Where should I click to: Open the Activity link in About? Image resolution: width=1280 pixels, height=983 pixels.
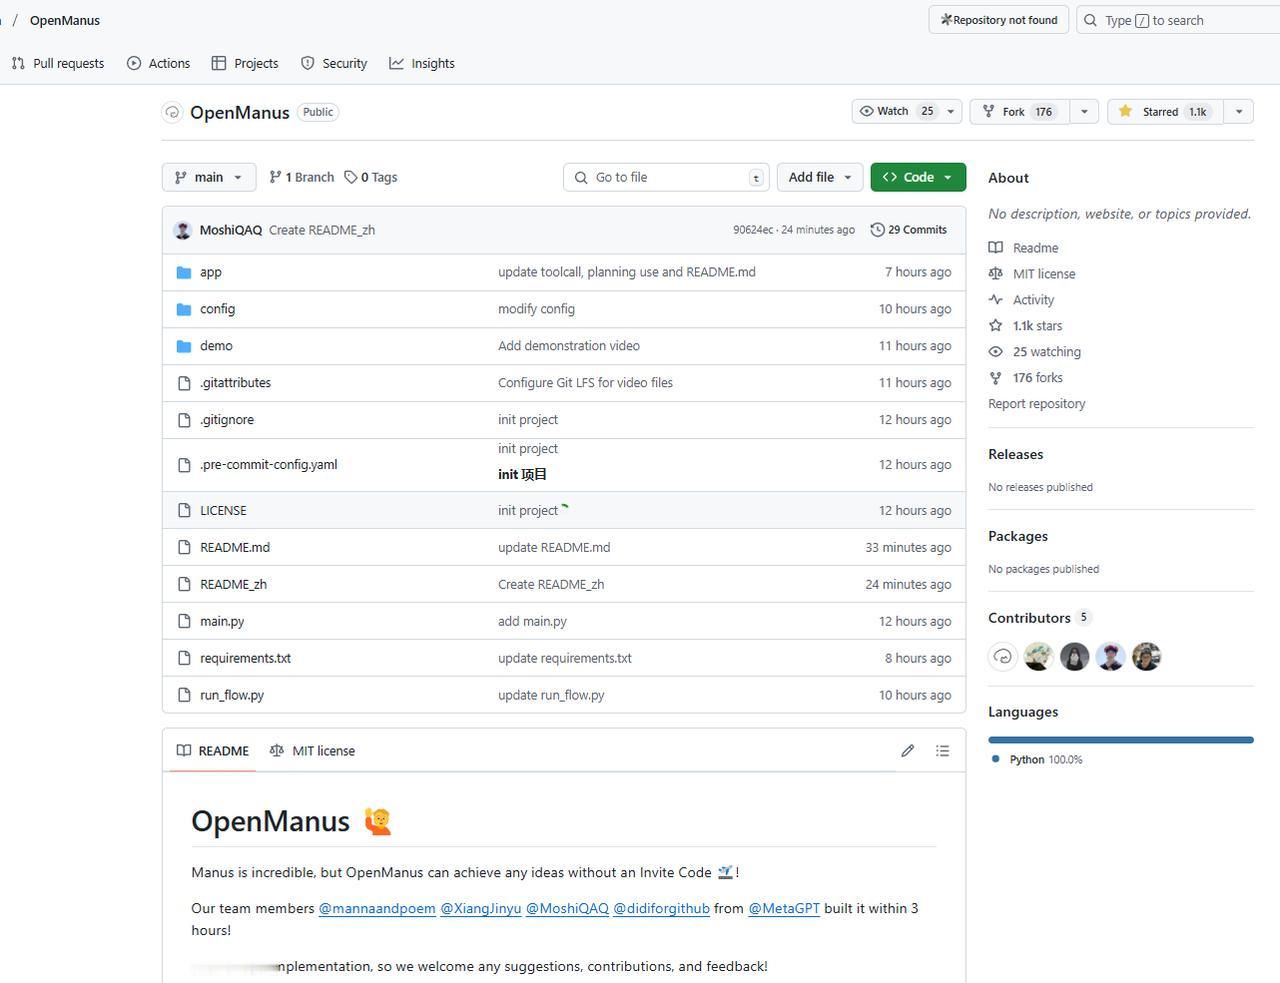click(x=1022, y=300)
